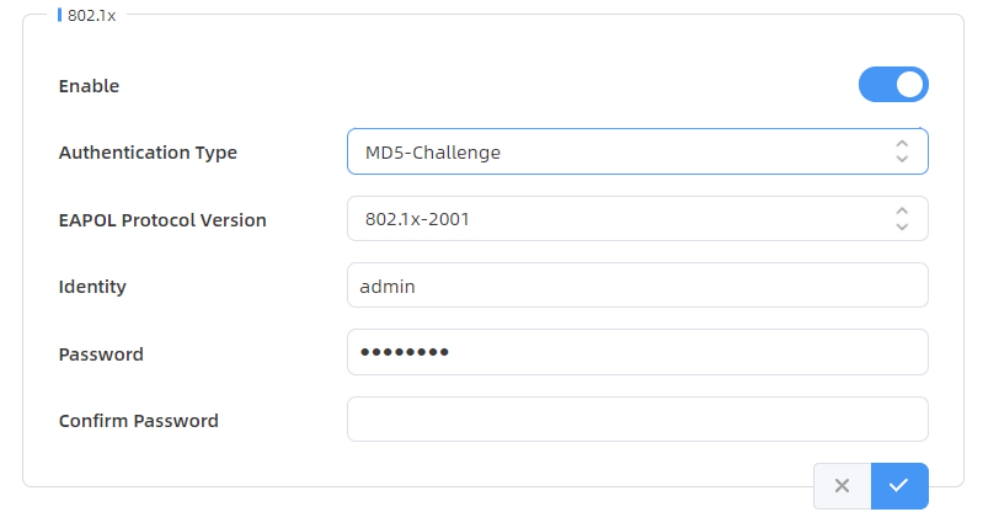This screenshot has width=983, height=512.
Task: Click the Authentication Type up-down arrows
Action: [902, 152]
